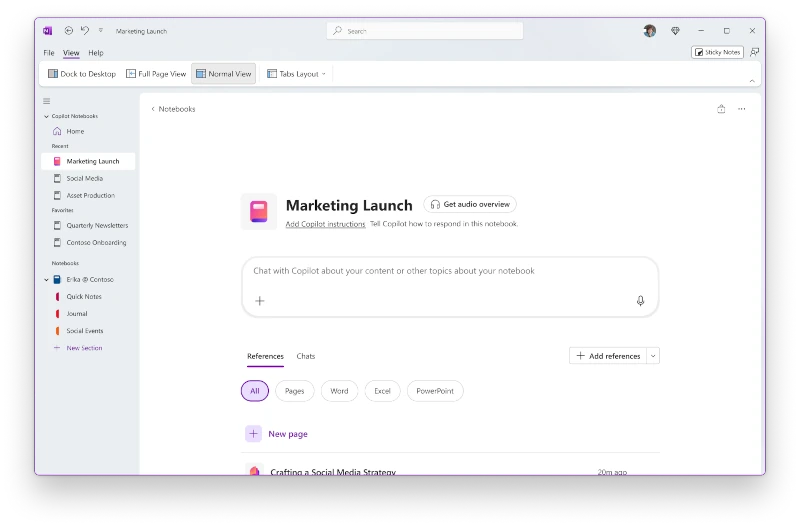Click the hamburger navigation menu icon
This screenshot has height=527, width=800.
[x=46, y=101]
